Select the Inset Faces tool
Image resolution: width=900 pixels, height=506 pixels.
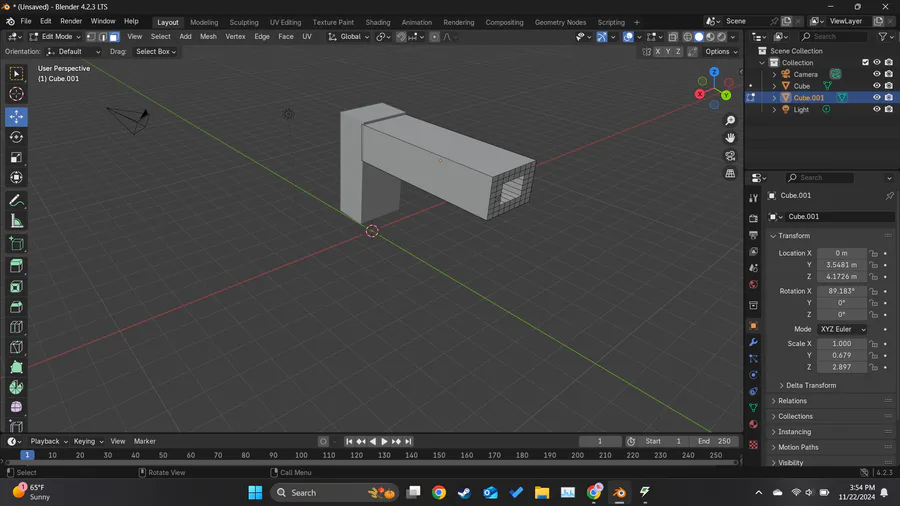click(16, 287)
